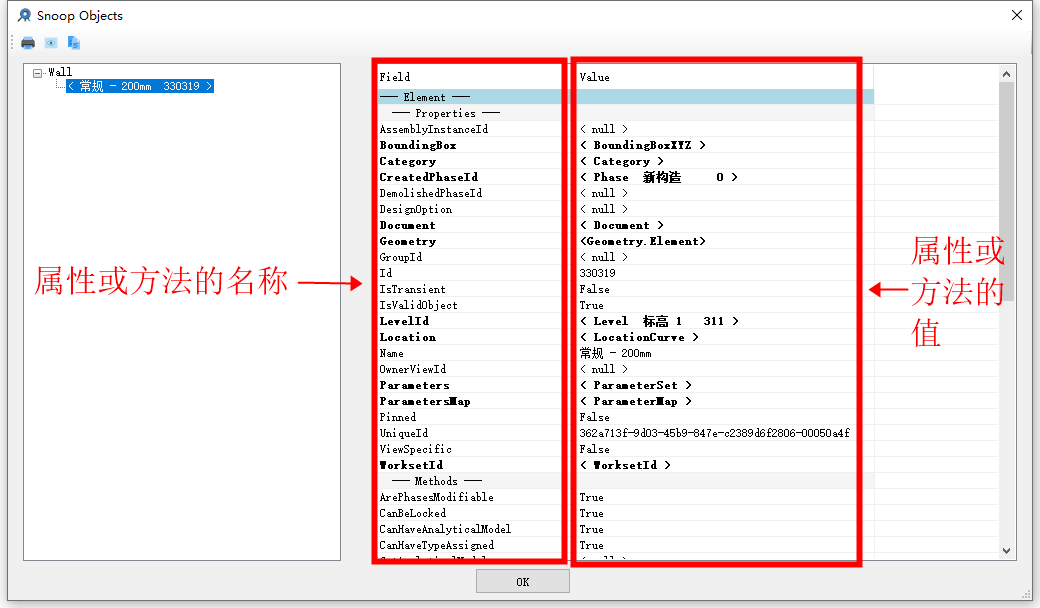Select the DesignOption field
This screenshot has width=1040, height=608.
click(x=416, y=210)
